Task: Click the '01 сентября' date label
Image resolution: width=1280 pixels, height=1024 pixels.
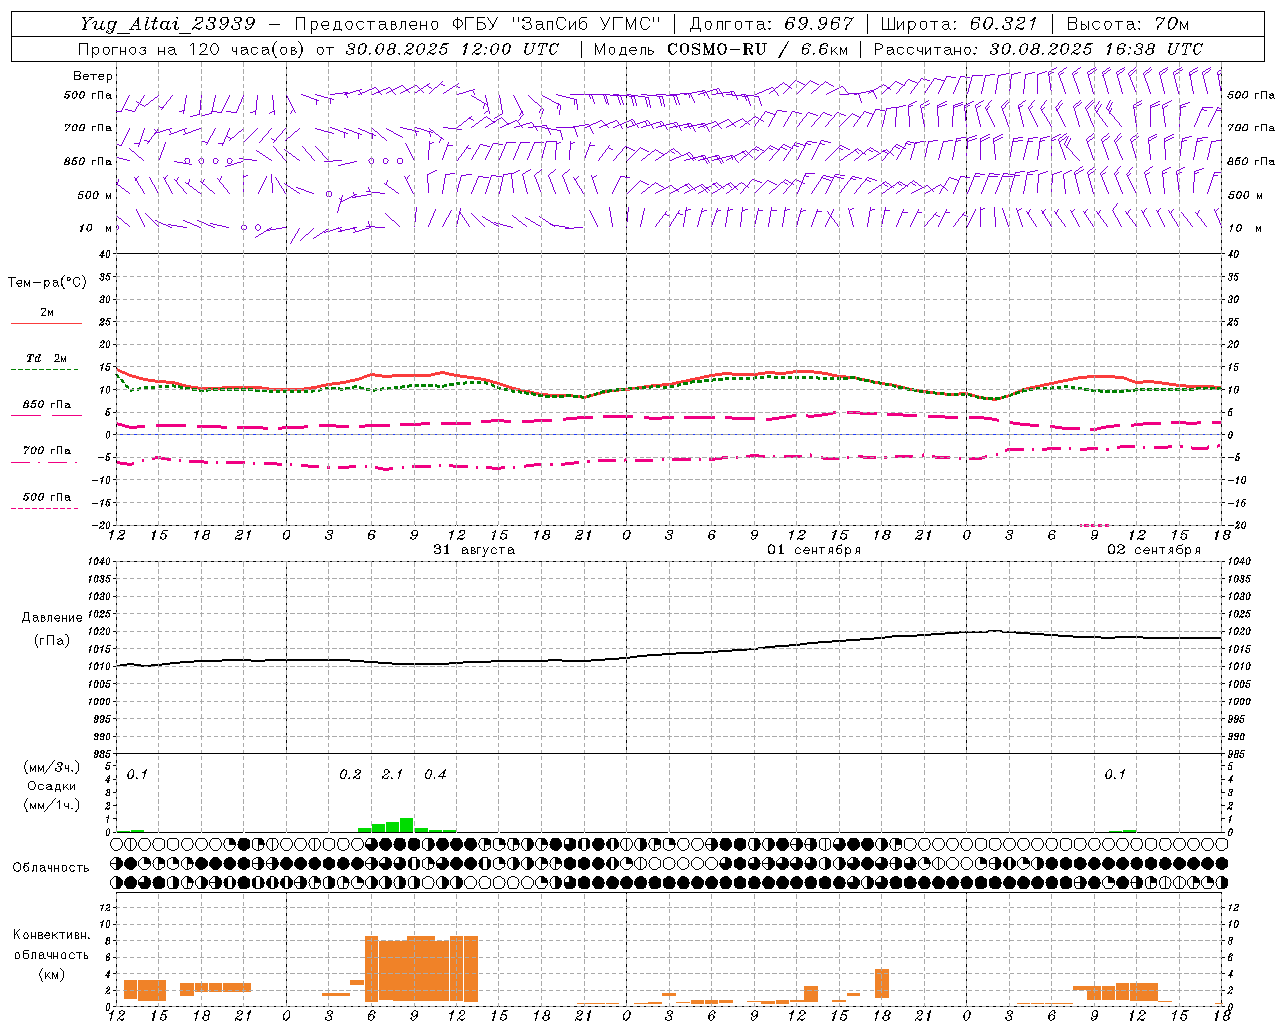Action: 814,550
